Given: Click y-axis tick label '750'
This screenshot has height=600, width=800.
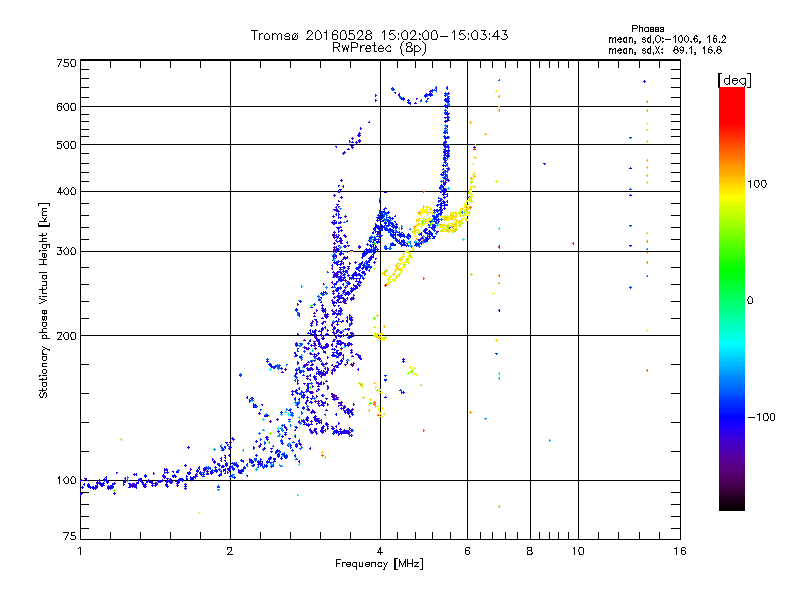Looking at the screenshot, I should pos(66,63).
